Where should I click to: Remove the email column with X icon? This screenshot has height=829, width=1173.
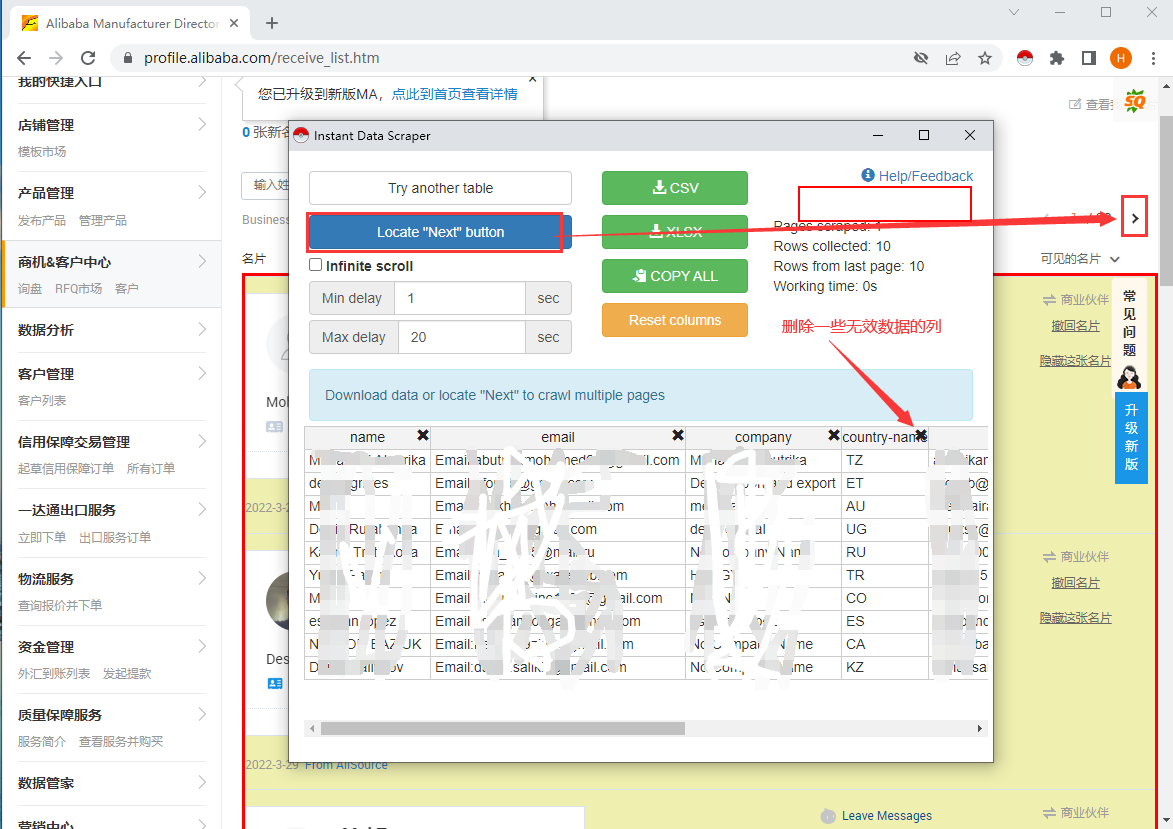point(677,436)
